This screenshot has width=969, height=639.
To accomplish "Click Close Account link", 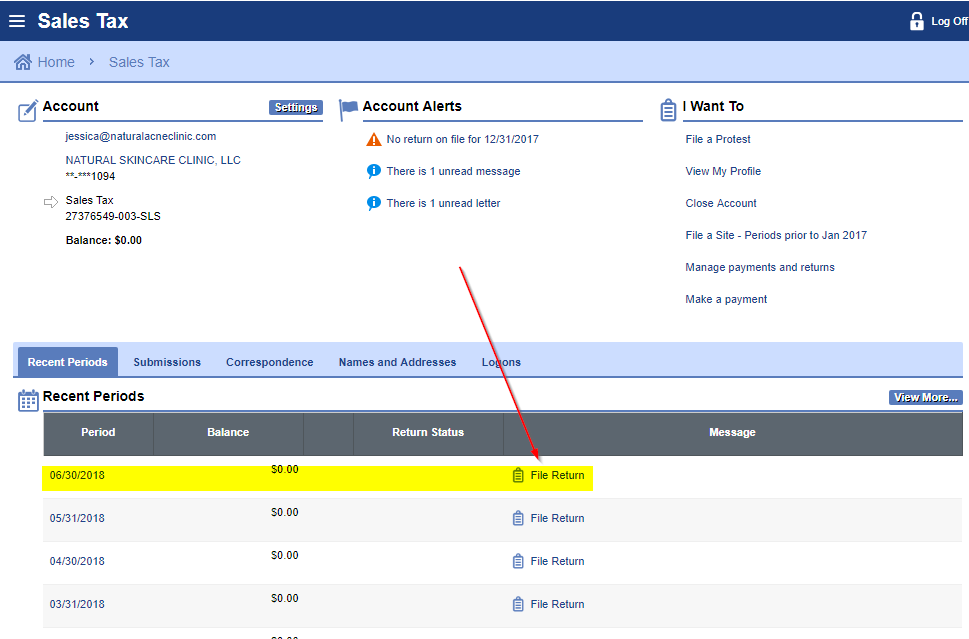I will [721, 203].
